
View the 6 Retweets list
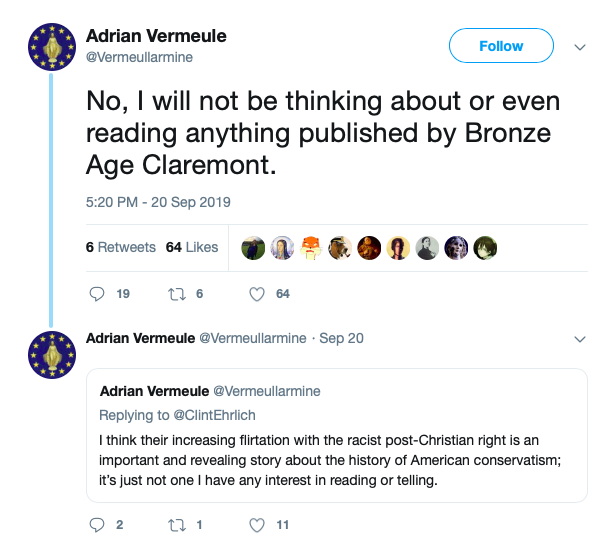pos(121,247)
